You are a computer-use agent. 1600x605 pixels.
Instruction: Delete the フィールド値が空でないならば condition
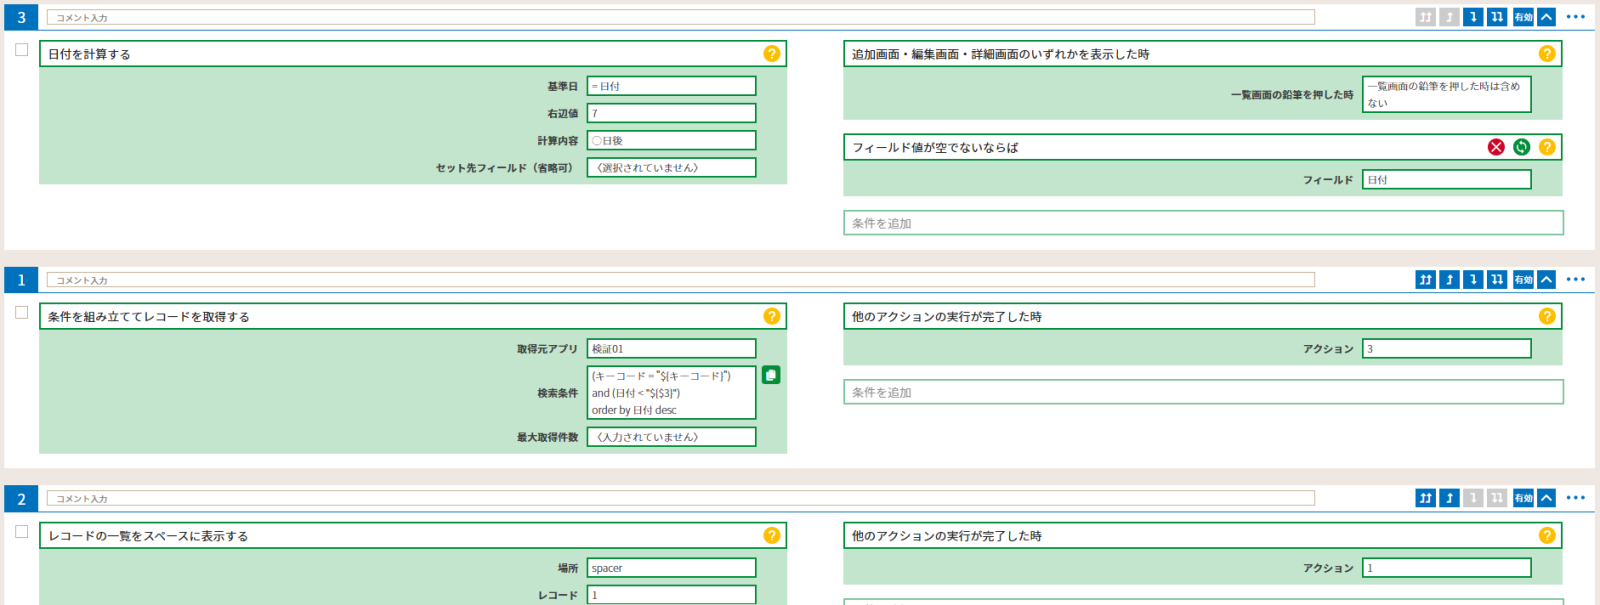point(1496,147)
